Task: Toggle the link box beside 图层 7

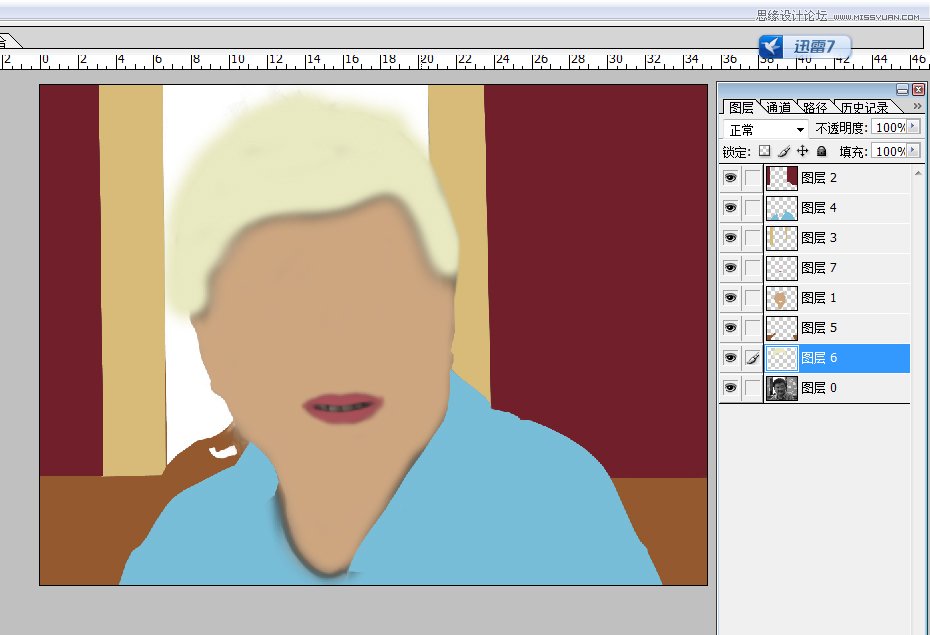Action: 753,268
